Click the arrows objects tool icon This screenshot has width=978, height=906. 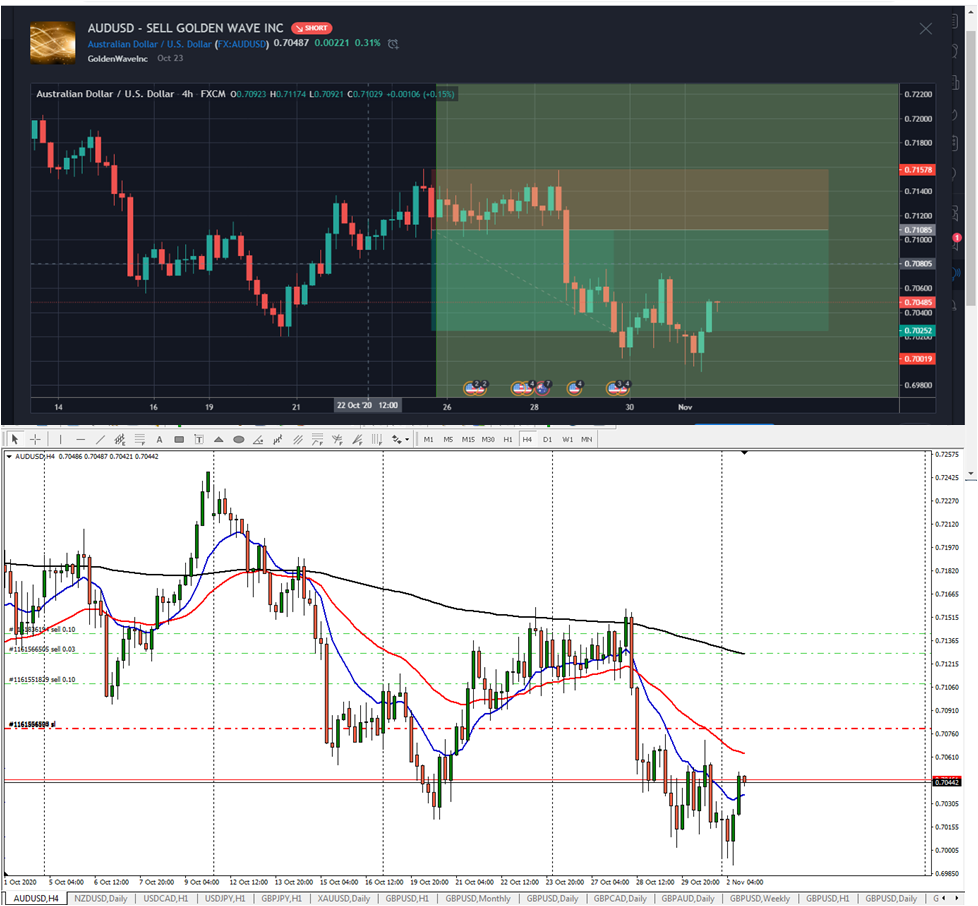click(x=397, y=439)
